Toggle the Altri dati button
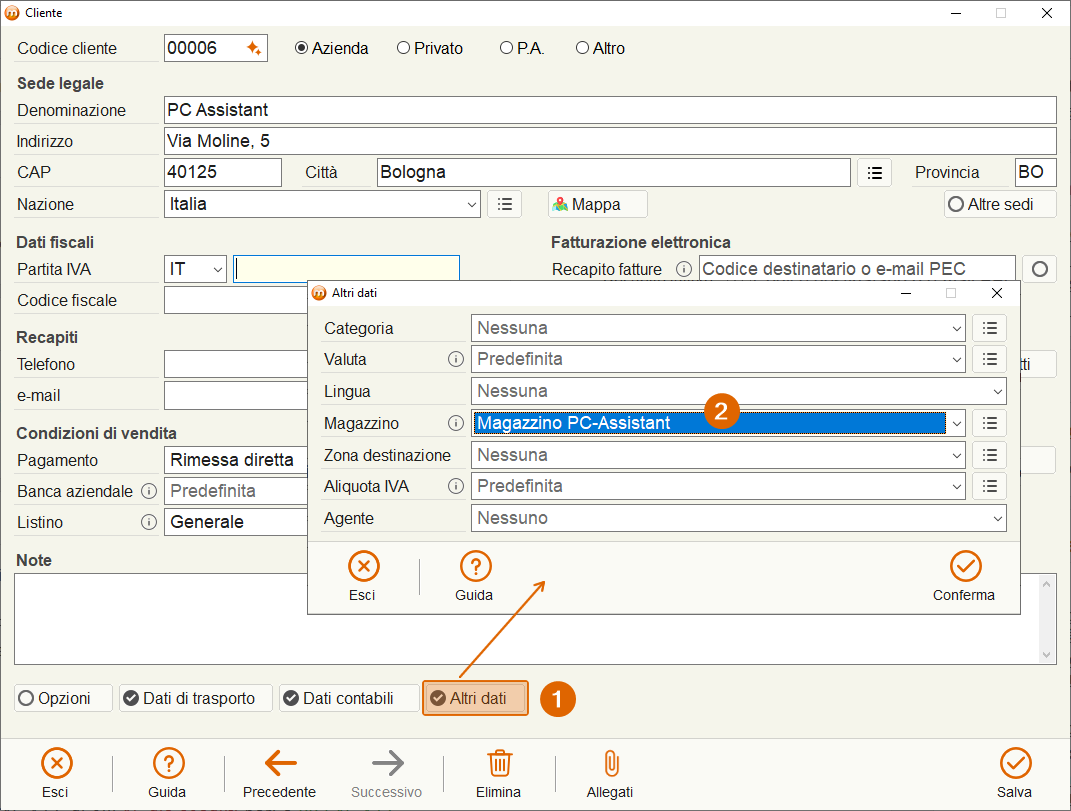 click(x=475, y=698)
